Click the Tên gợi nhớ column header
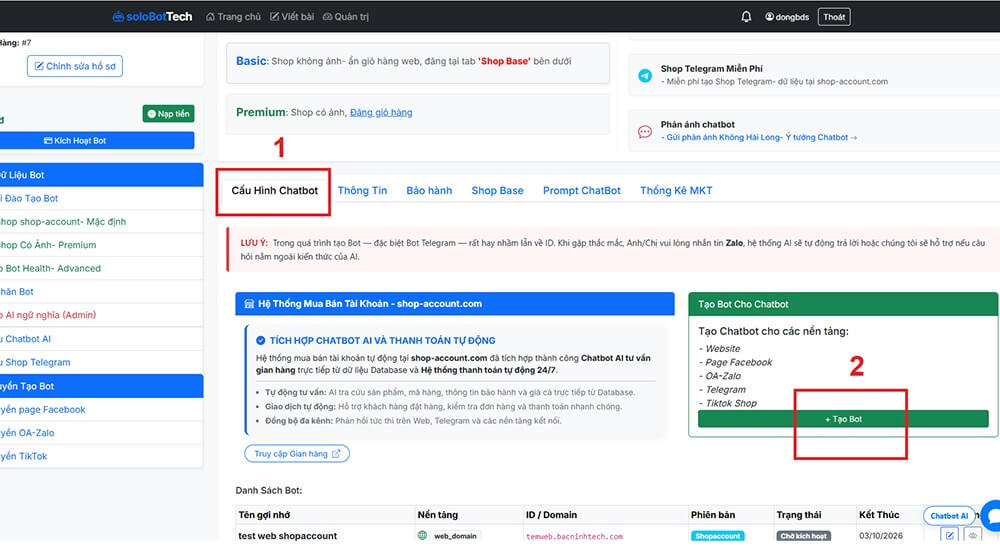The image size is (1000, 547). click(x=264, y=514)
